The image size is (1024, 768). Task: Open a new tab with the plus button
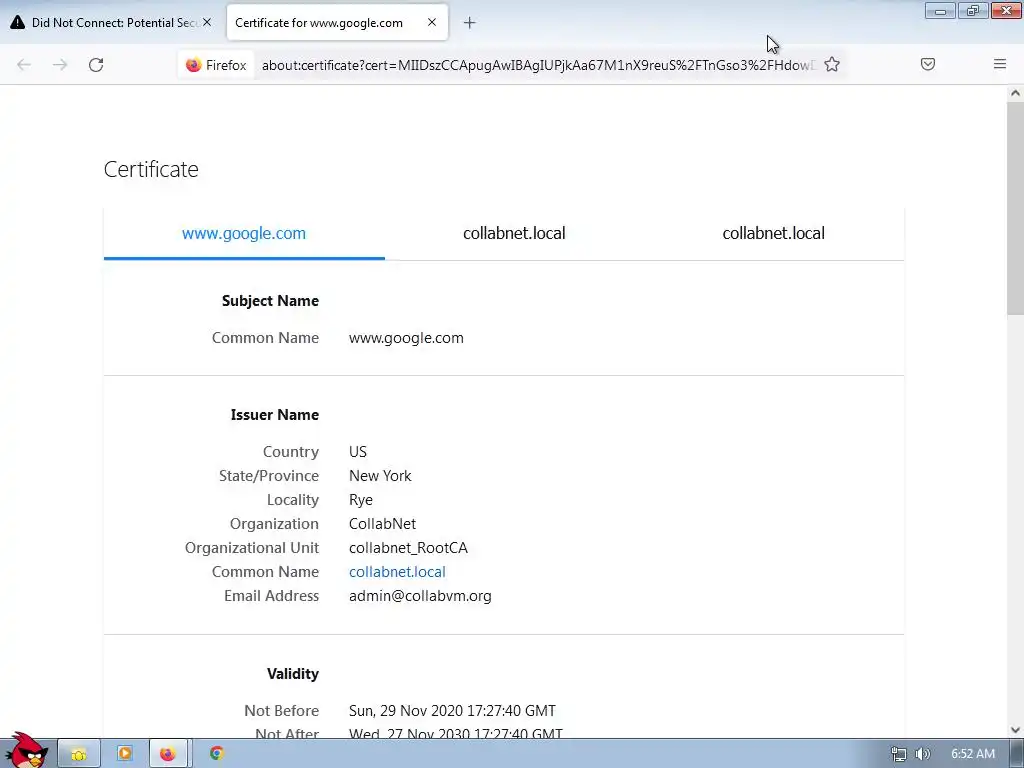pyautogui.click(x=469, y=23)
